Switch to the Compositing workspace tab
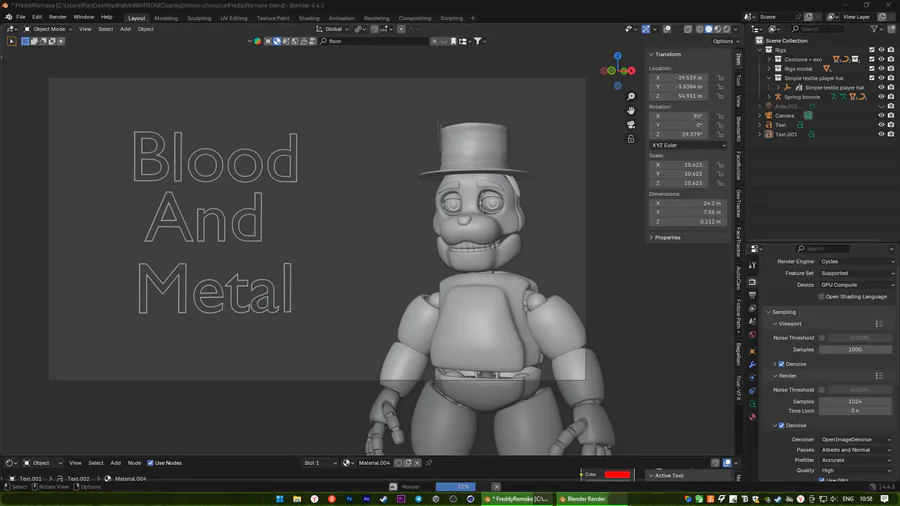The height and width of the screenshot is (506, 900). [414, 18]
